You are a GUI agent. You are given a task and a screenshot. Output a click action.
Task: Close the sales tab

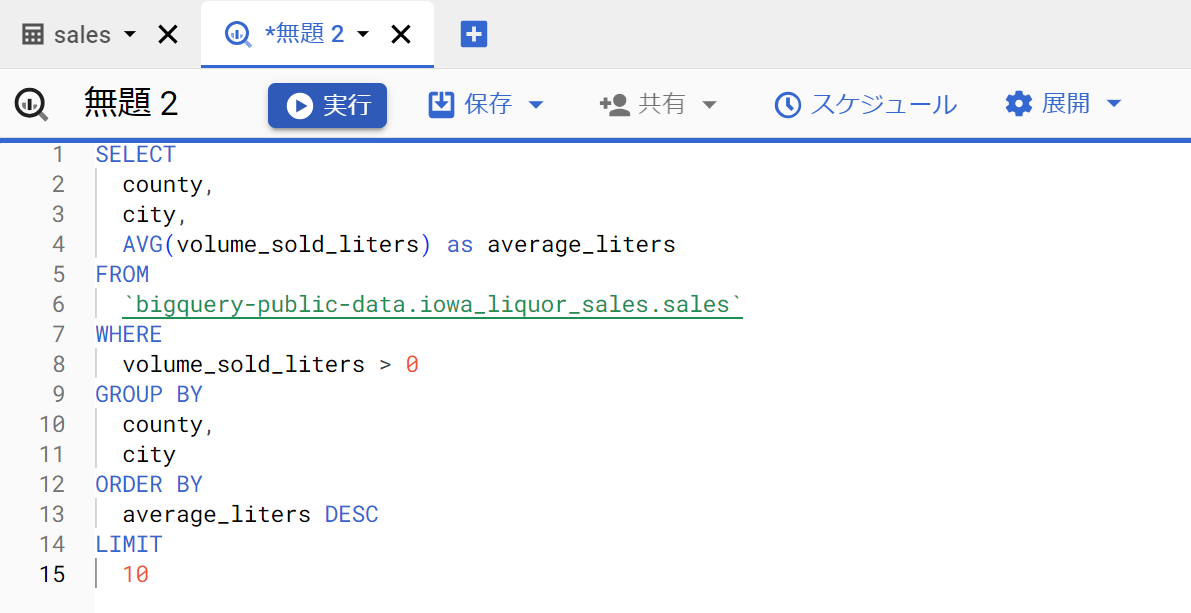point(167,34)
